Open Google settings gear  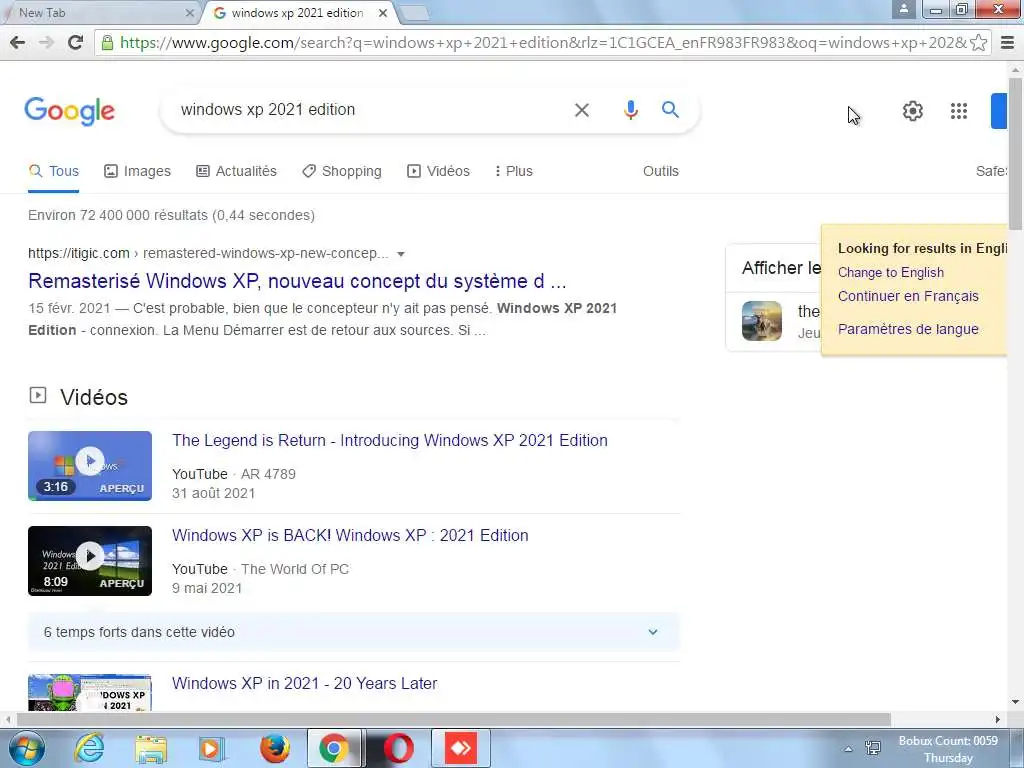[x=912, y=111]
